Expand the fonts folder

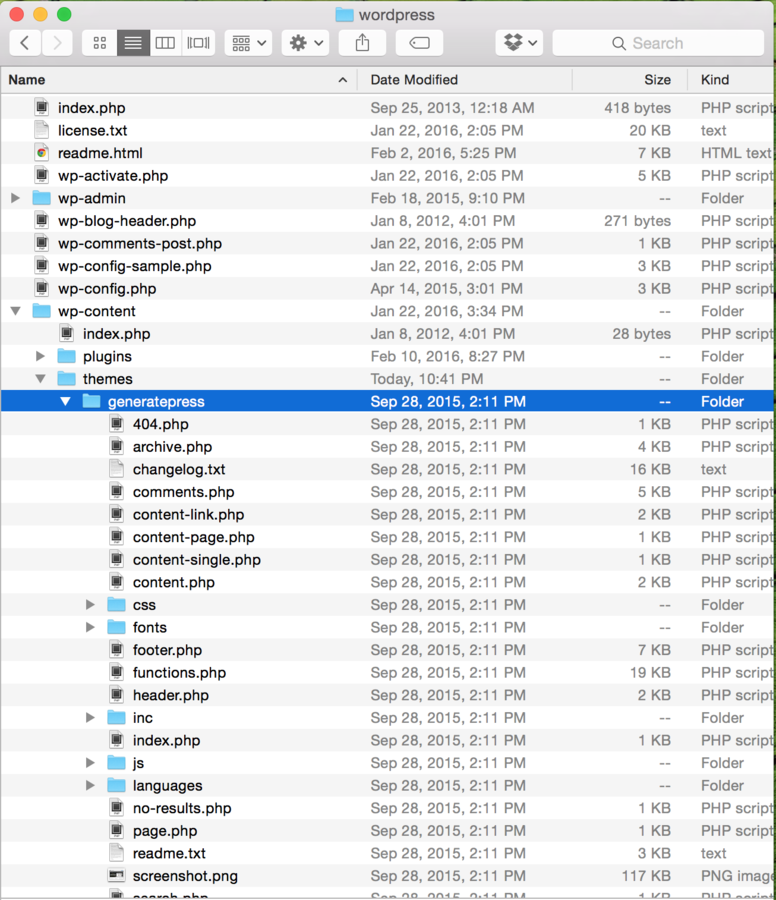(x=90, y=627)
